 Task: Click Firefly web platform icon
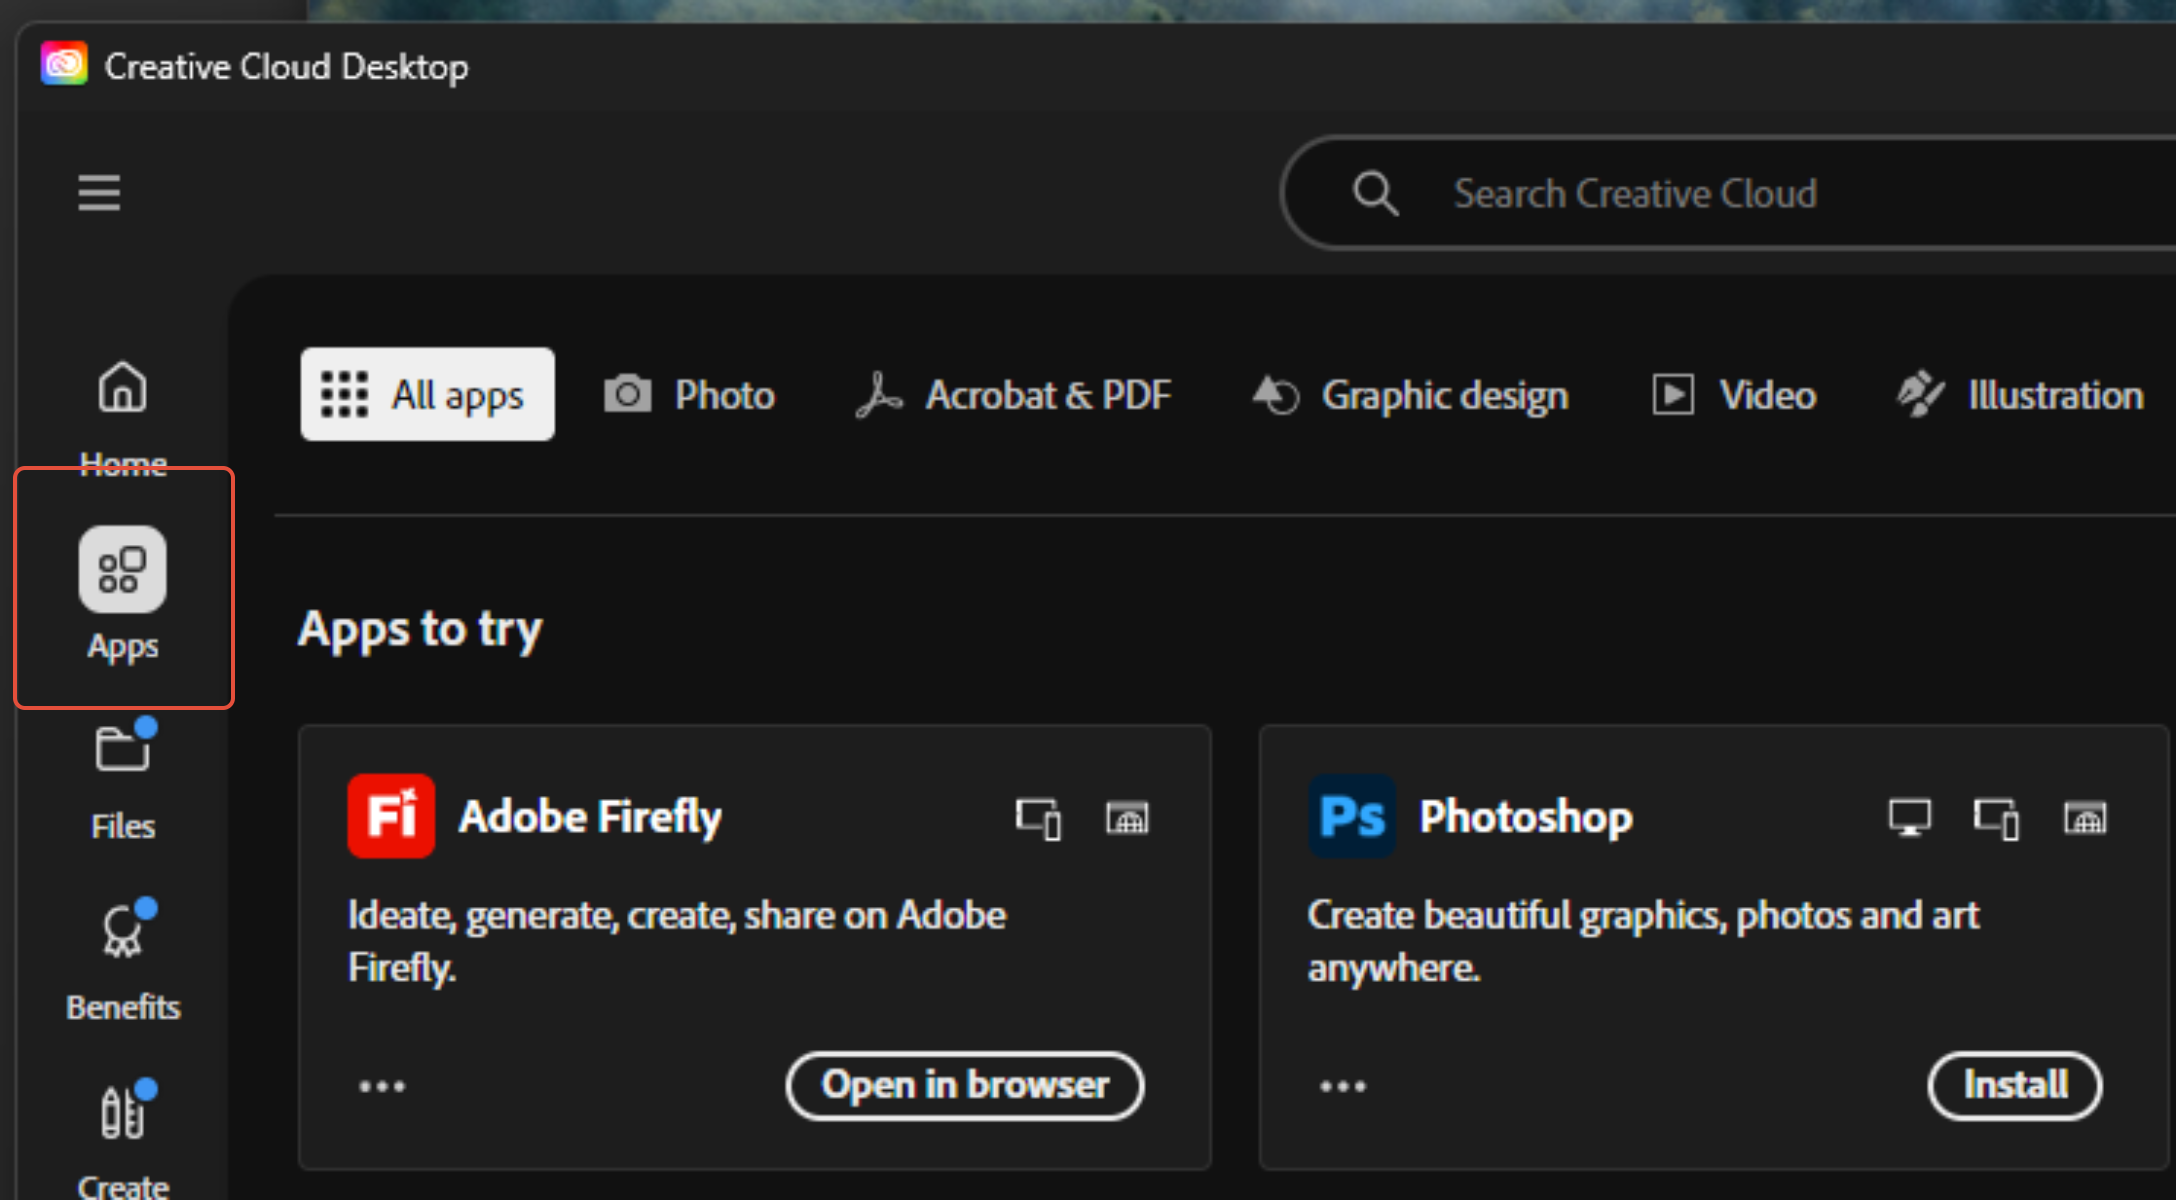point(1127,818)
